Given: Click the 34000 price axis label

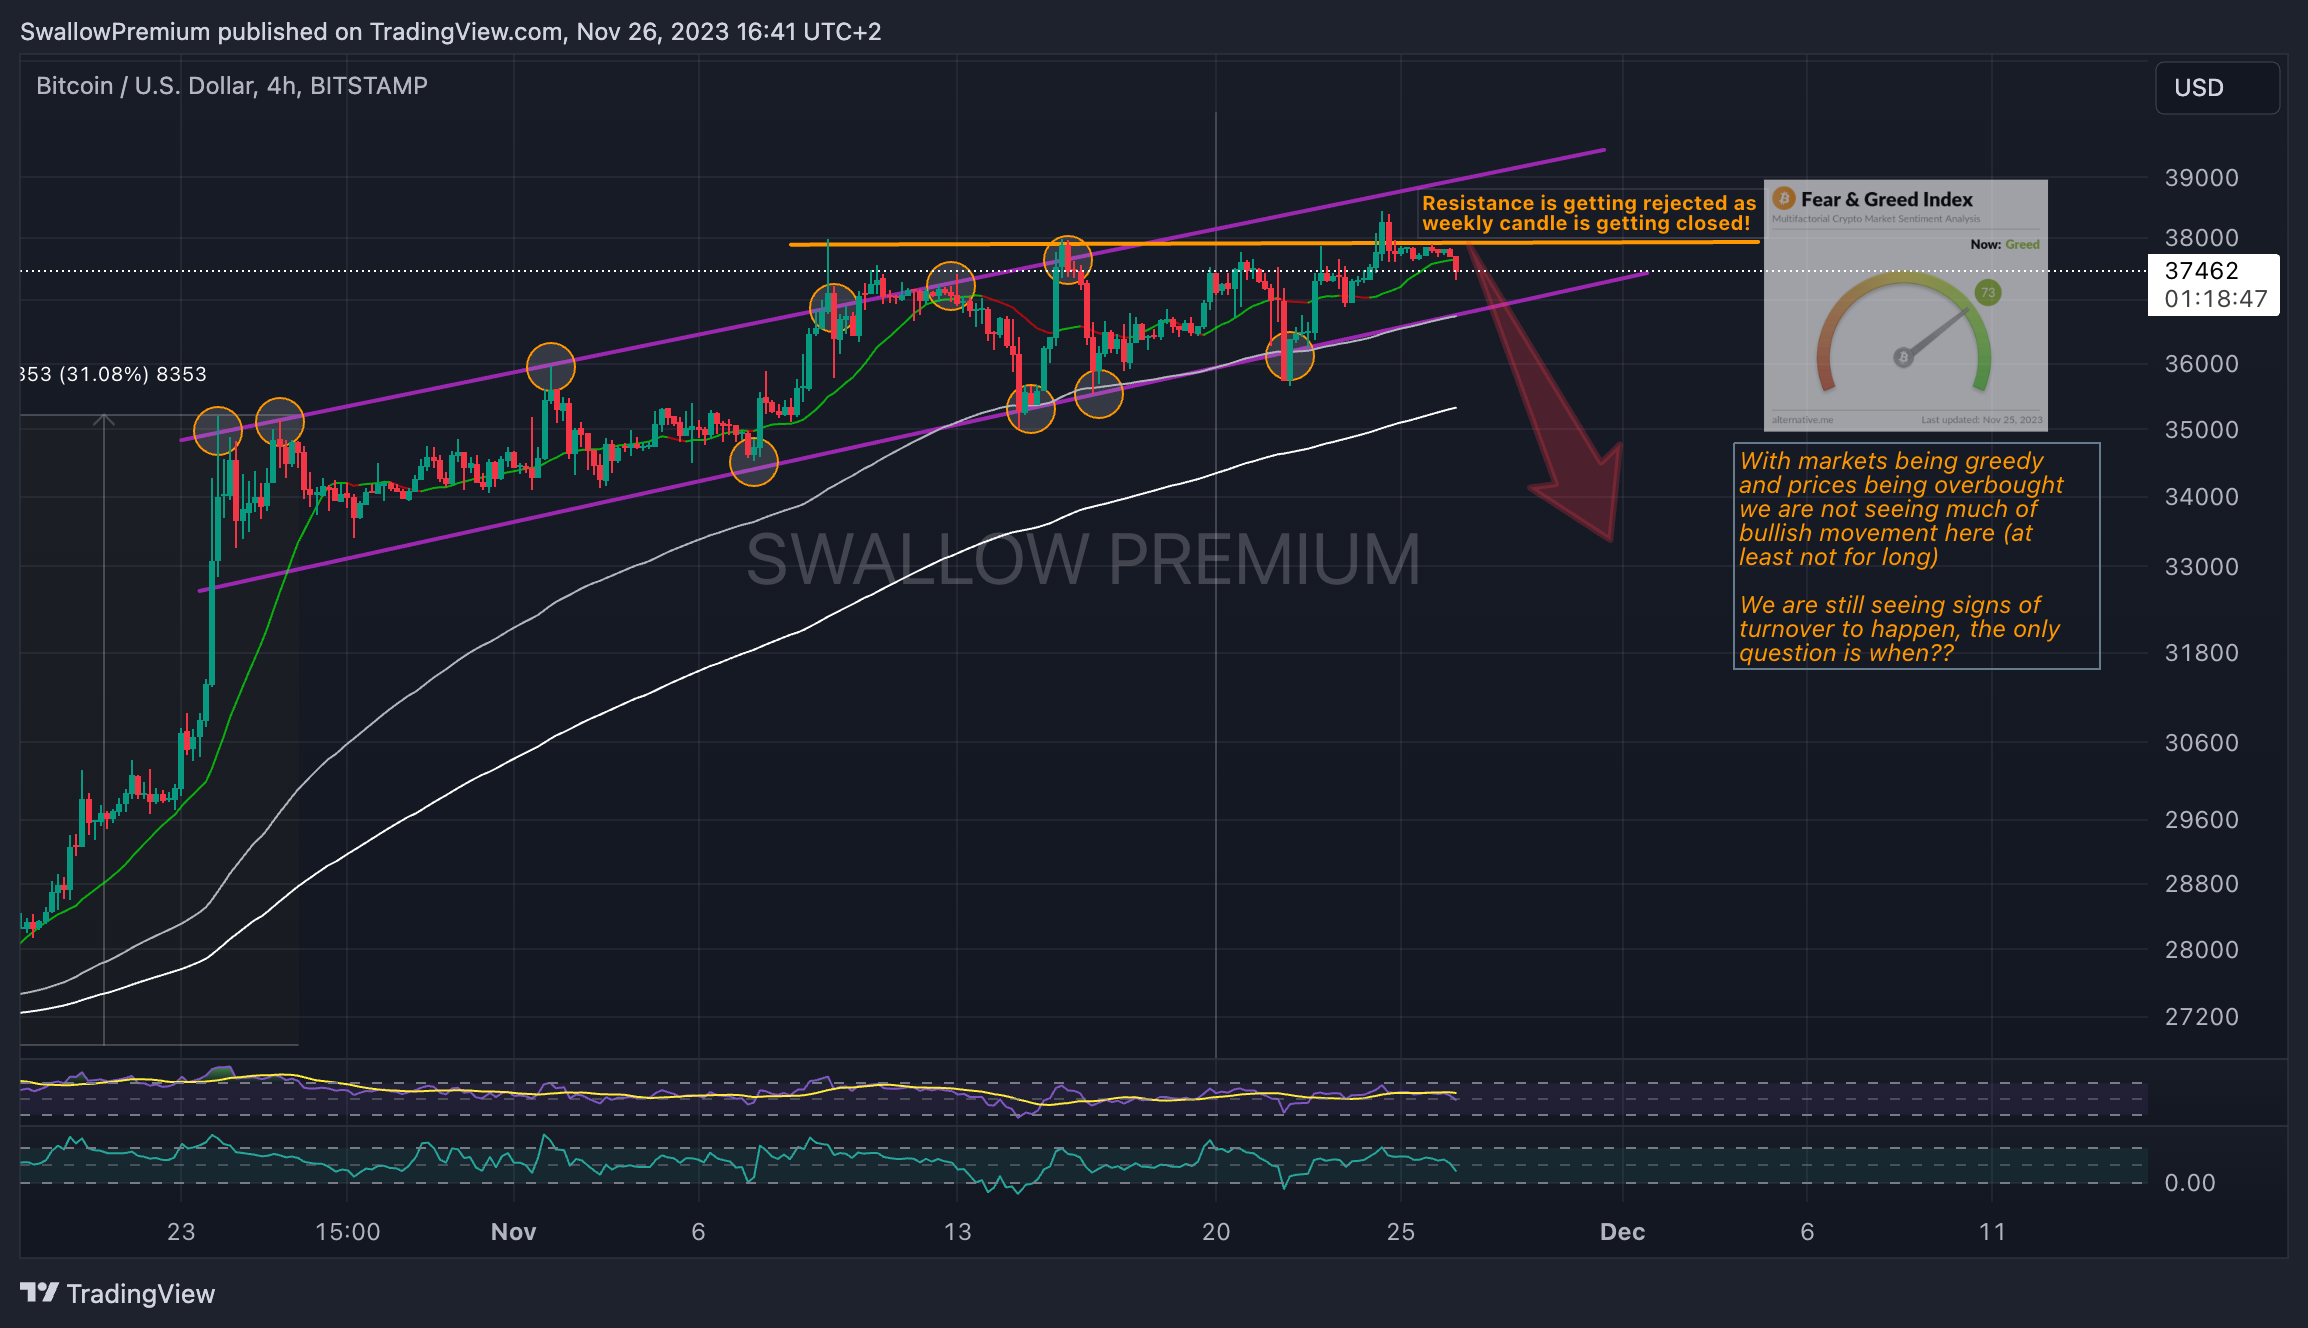Looking at the screenshot, I should click(x=2201, y=497).
